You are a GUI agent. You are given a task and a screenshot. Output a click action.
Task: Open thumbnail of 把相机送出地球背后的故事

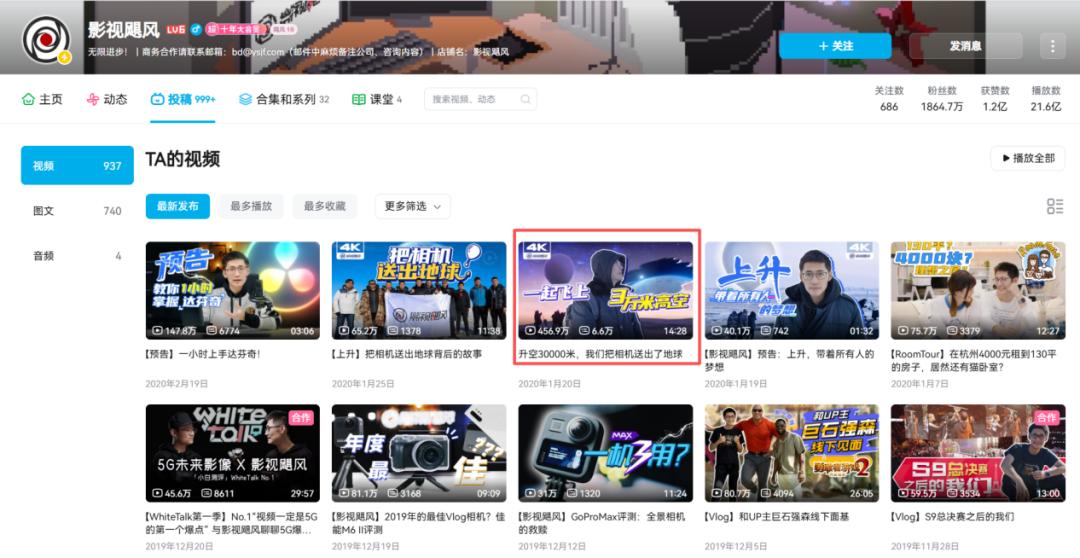[x=419, y=290]
